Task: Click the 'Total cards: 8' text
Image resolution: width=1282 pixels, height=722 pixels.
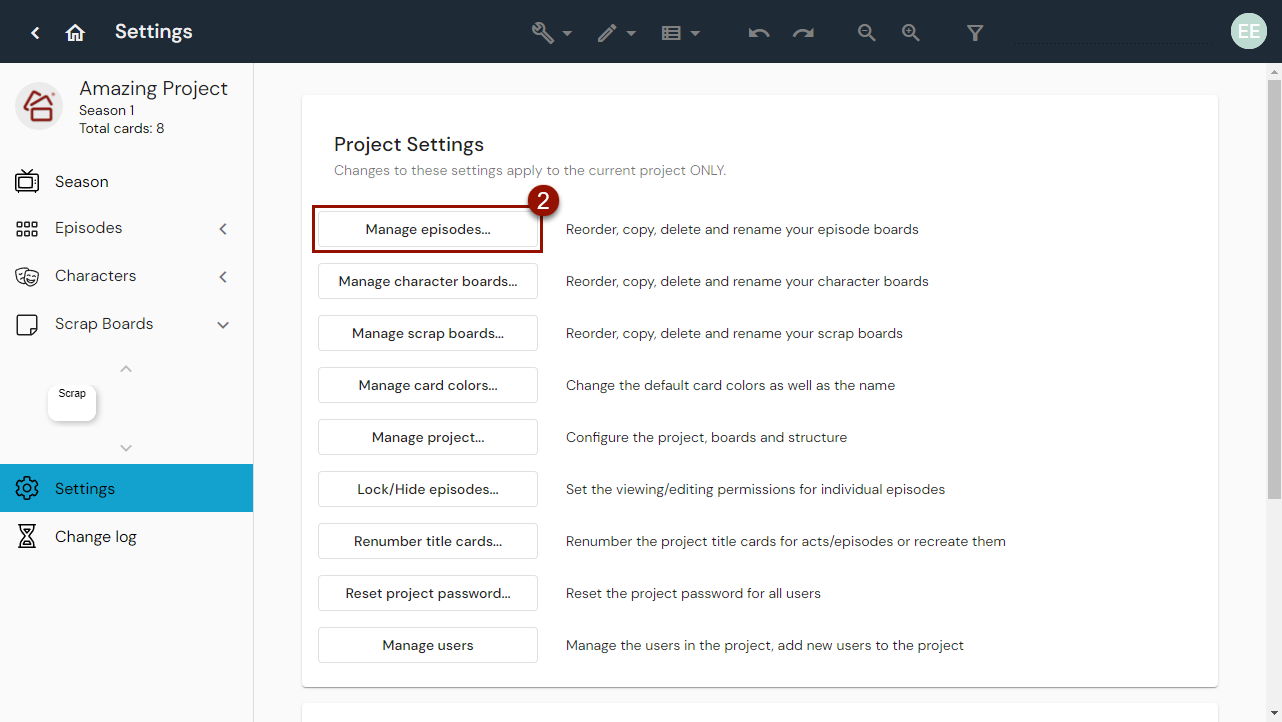Action: coord(121,128)
